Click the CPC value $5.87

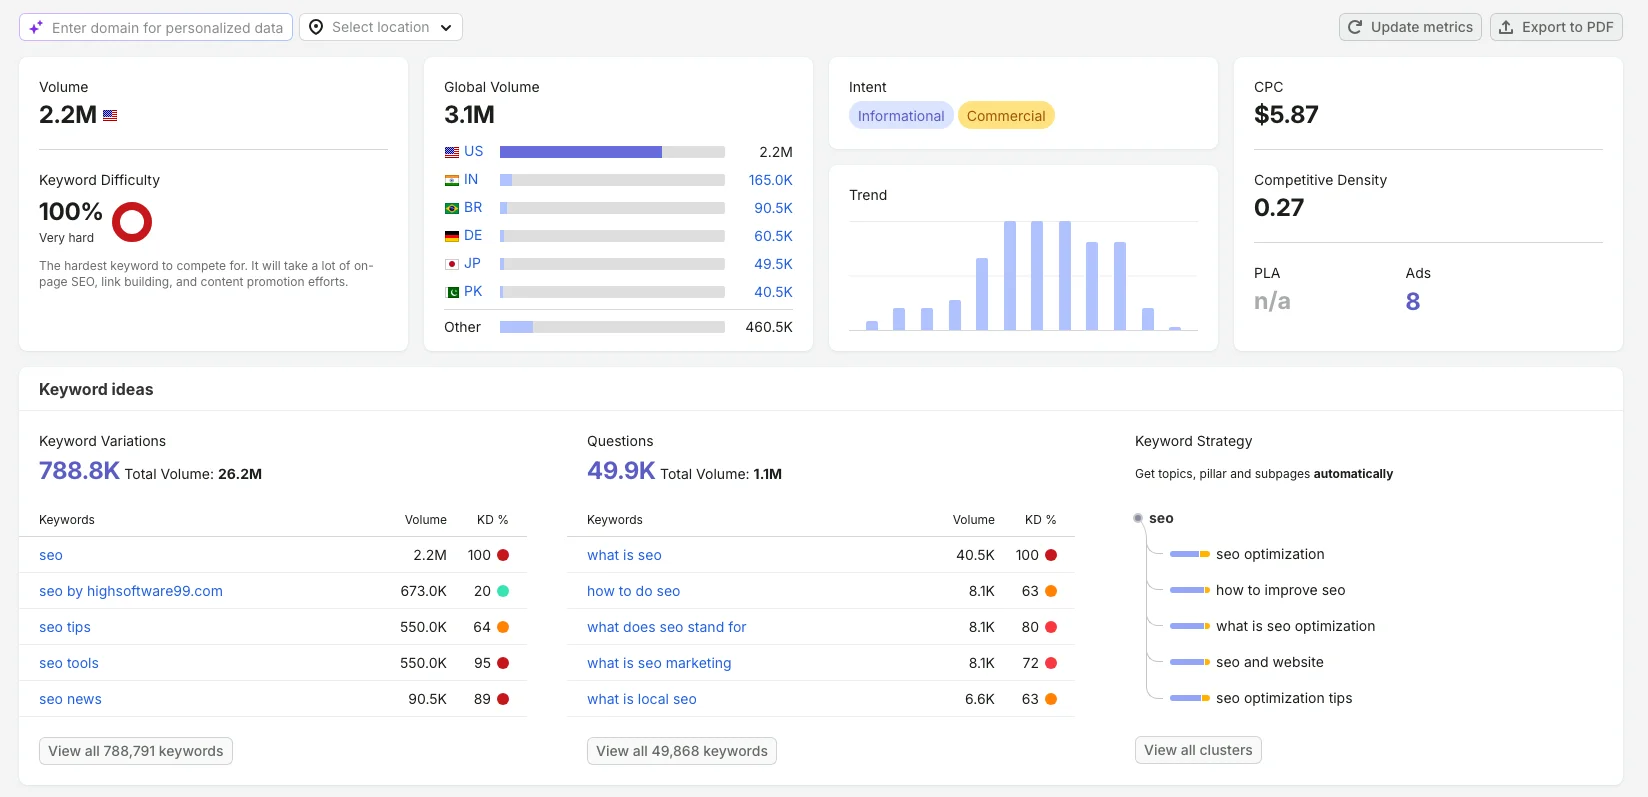click(1286, 115)
